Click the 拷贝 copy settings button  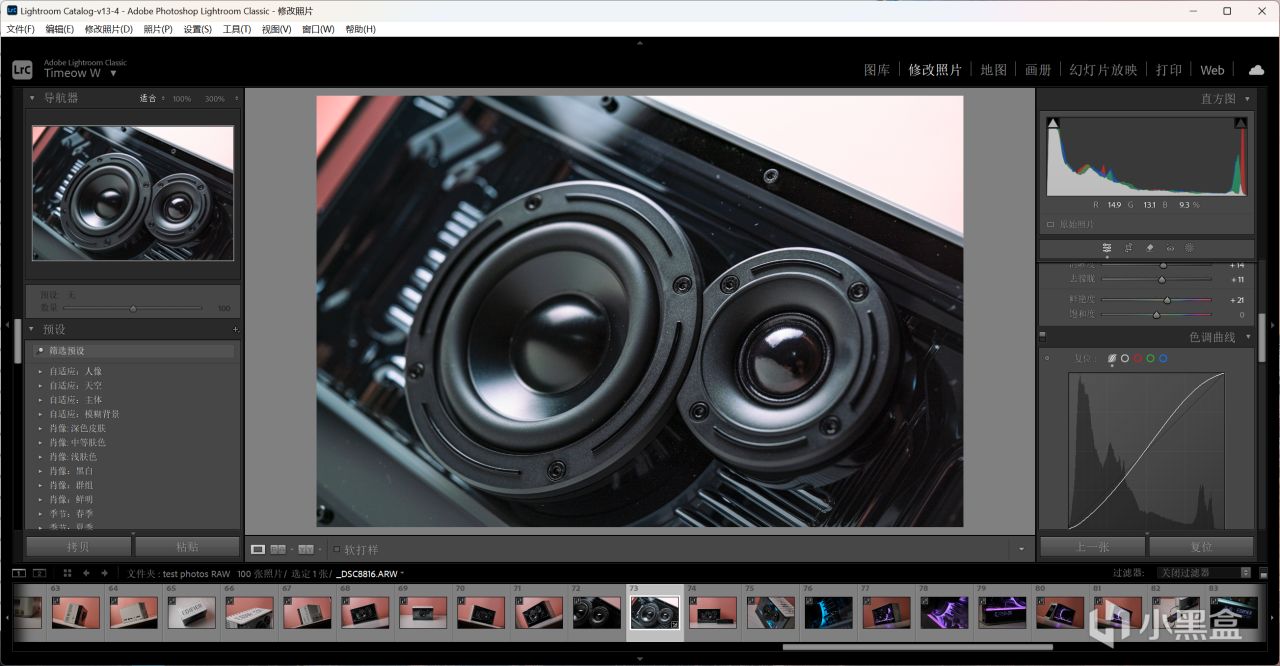(x=78, y=547)
